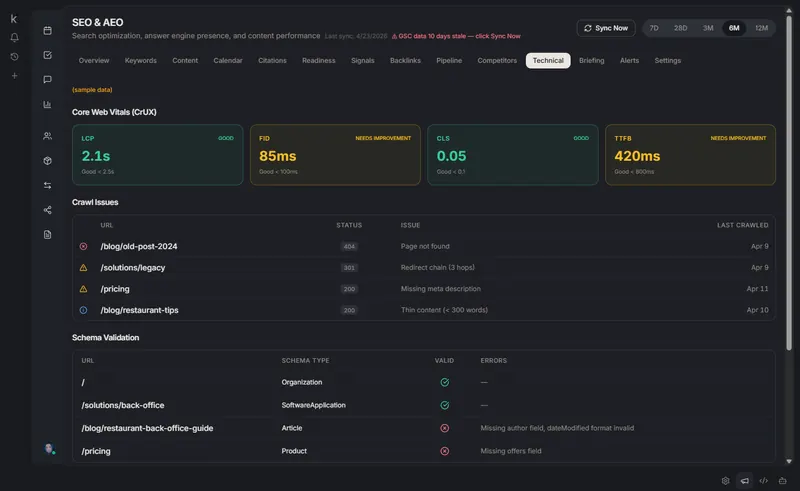The width and height of the screenshot is (800, 491).
Task: Click the valid checkmark for the Organization schema
Action: [x=444, y=382]
